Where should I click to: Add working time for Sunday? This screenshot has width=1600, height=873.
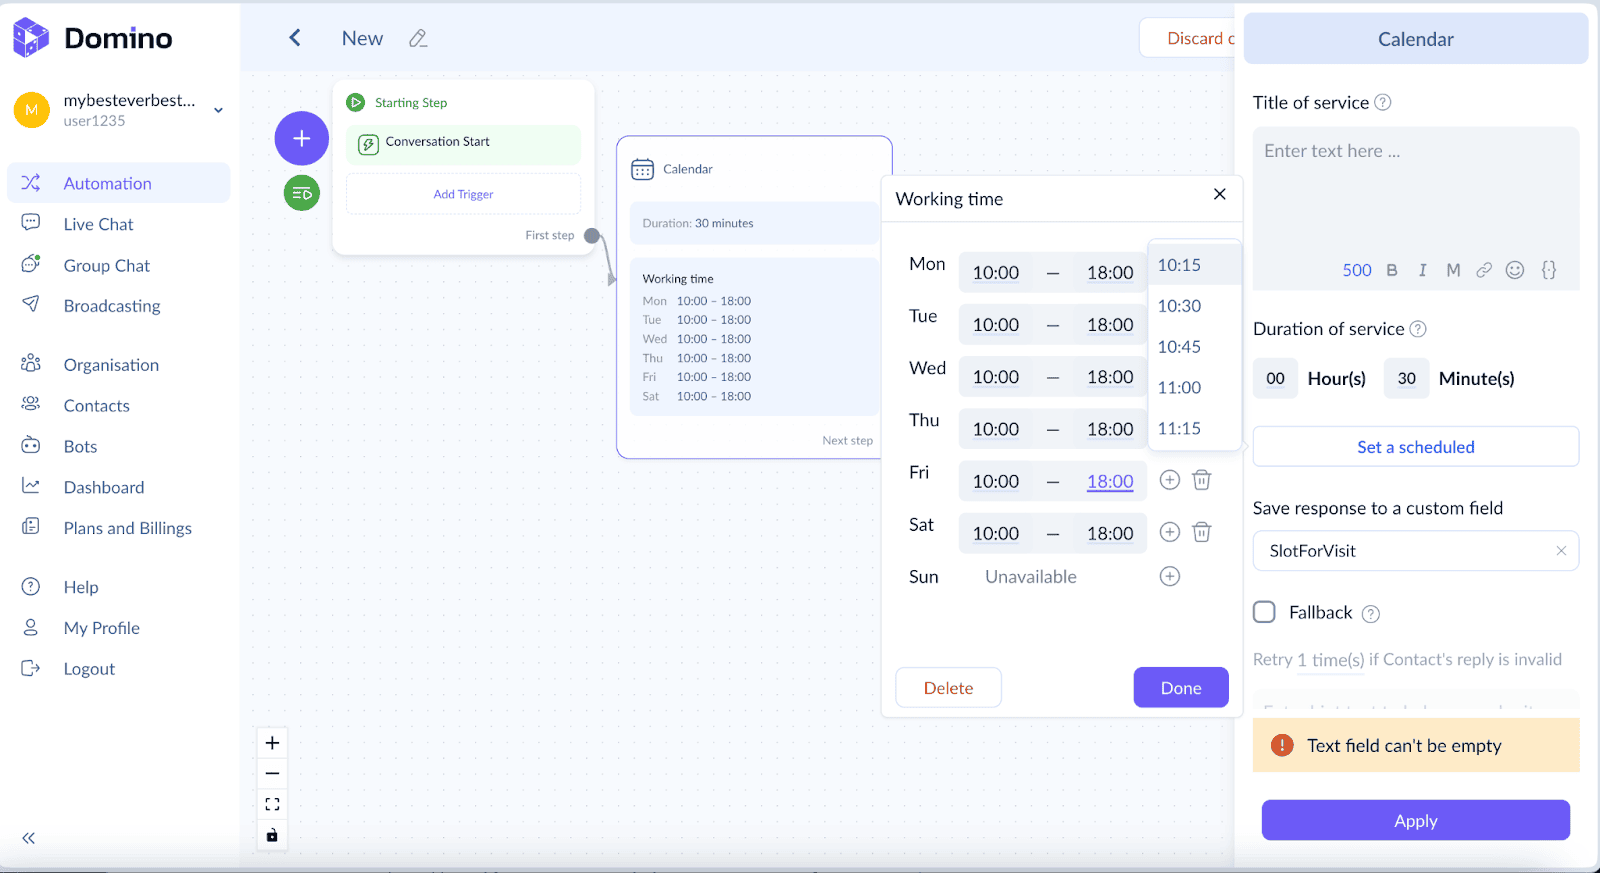1170,576
